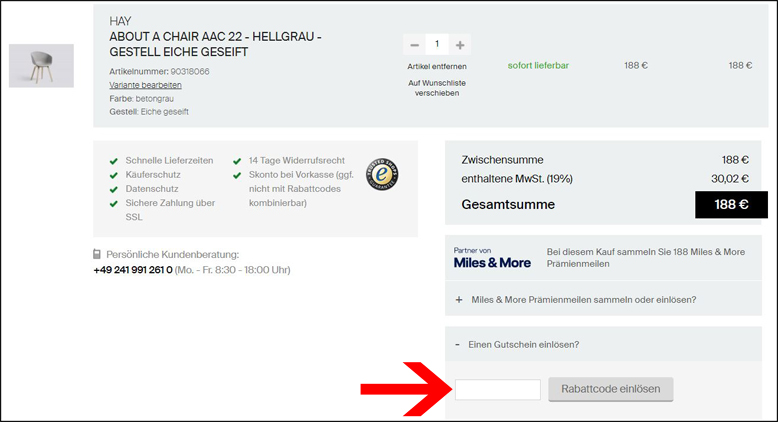This screenshot has height=422, width=778.
Task: Click the Farbe: betongrau text
Action: (x=141, y=99)
